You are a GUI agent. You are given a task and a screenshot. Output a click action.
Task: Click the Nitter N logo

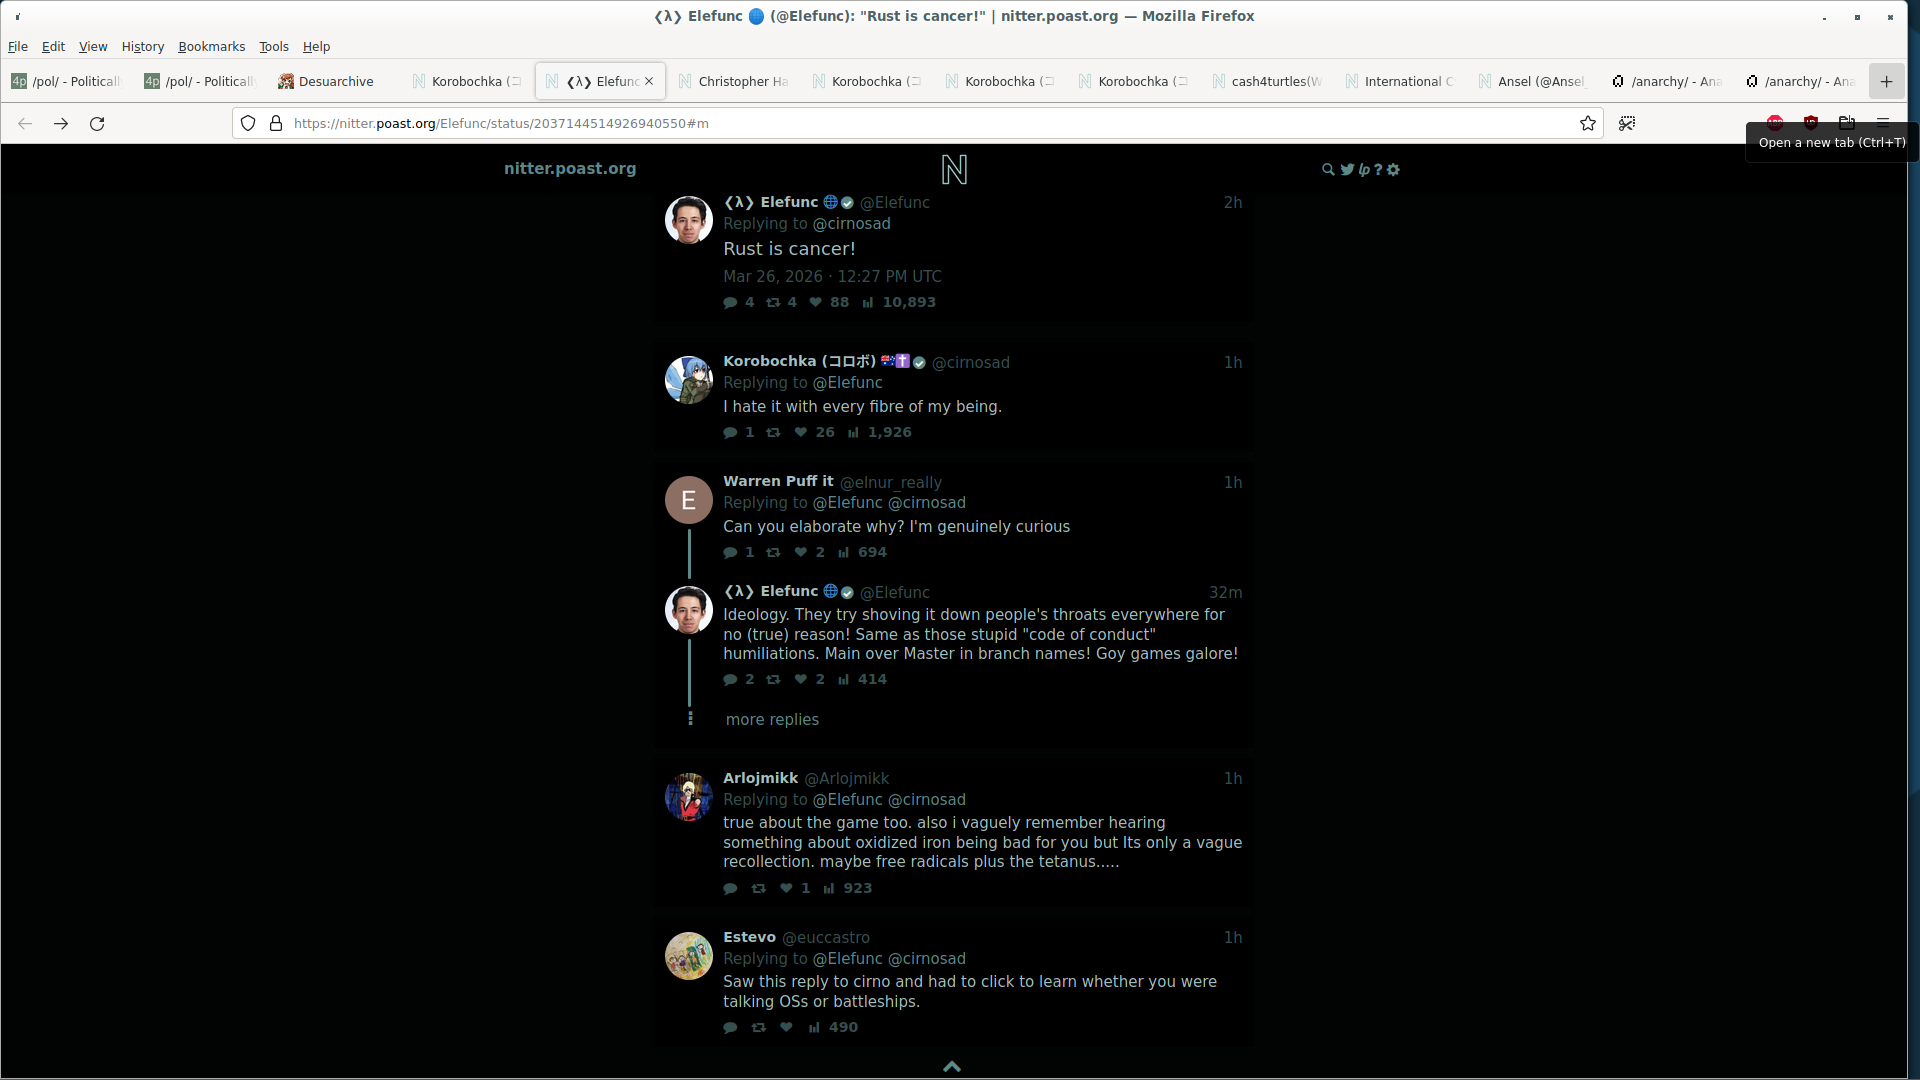954,170
